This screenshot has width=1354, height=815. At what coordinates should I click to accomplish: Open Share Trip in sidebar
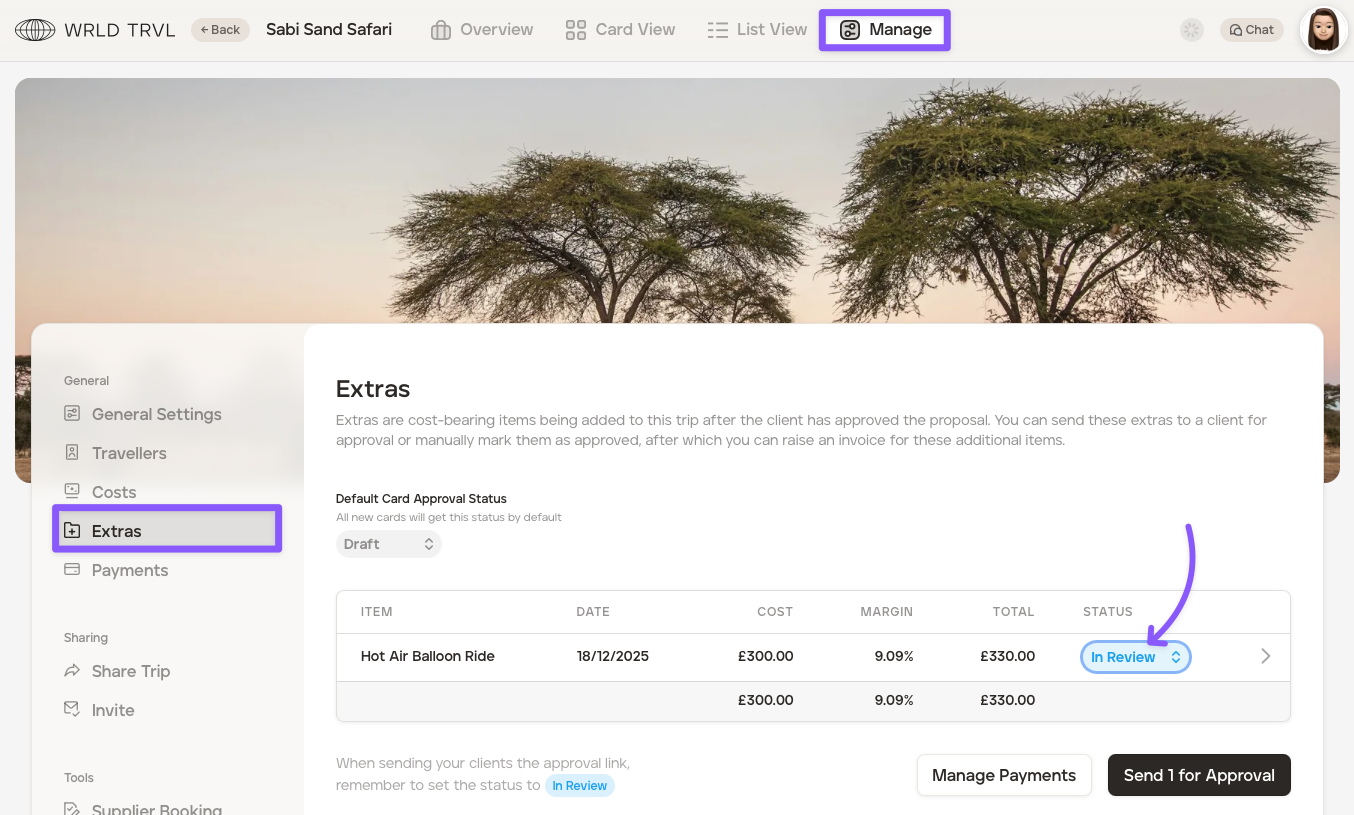[130, 671]
